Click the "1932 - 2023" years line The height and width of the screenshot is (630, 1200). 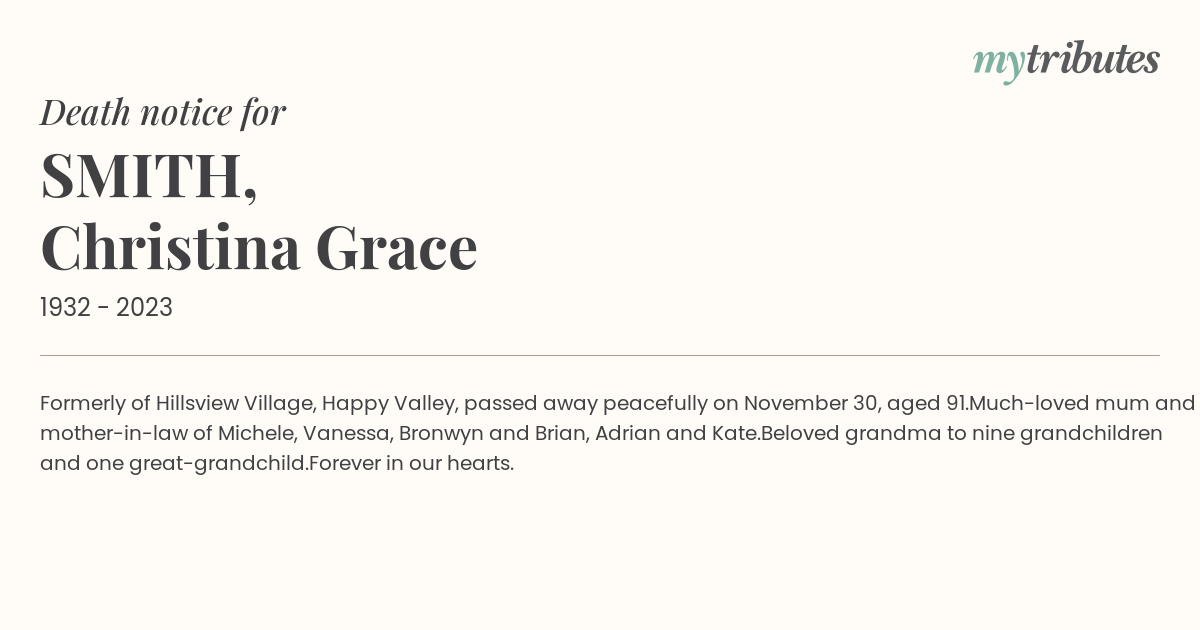tap(106, 308)
